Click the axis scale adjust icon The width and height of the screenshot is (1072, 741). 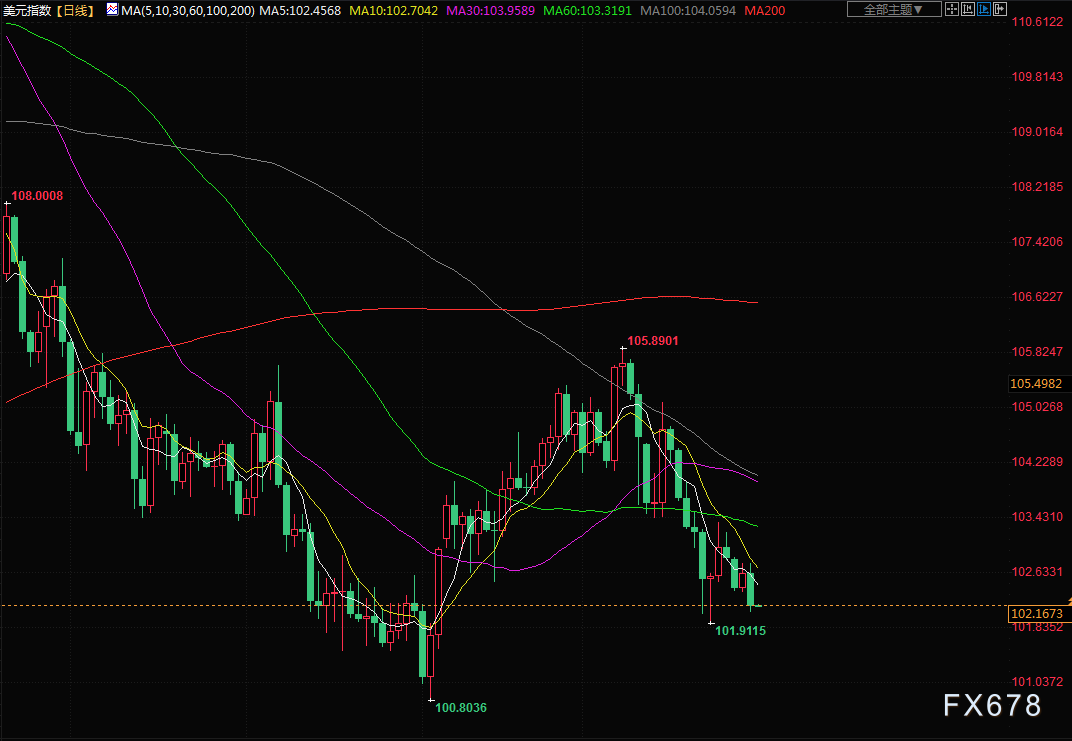(968, 9)
